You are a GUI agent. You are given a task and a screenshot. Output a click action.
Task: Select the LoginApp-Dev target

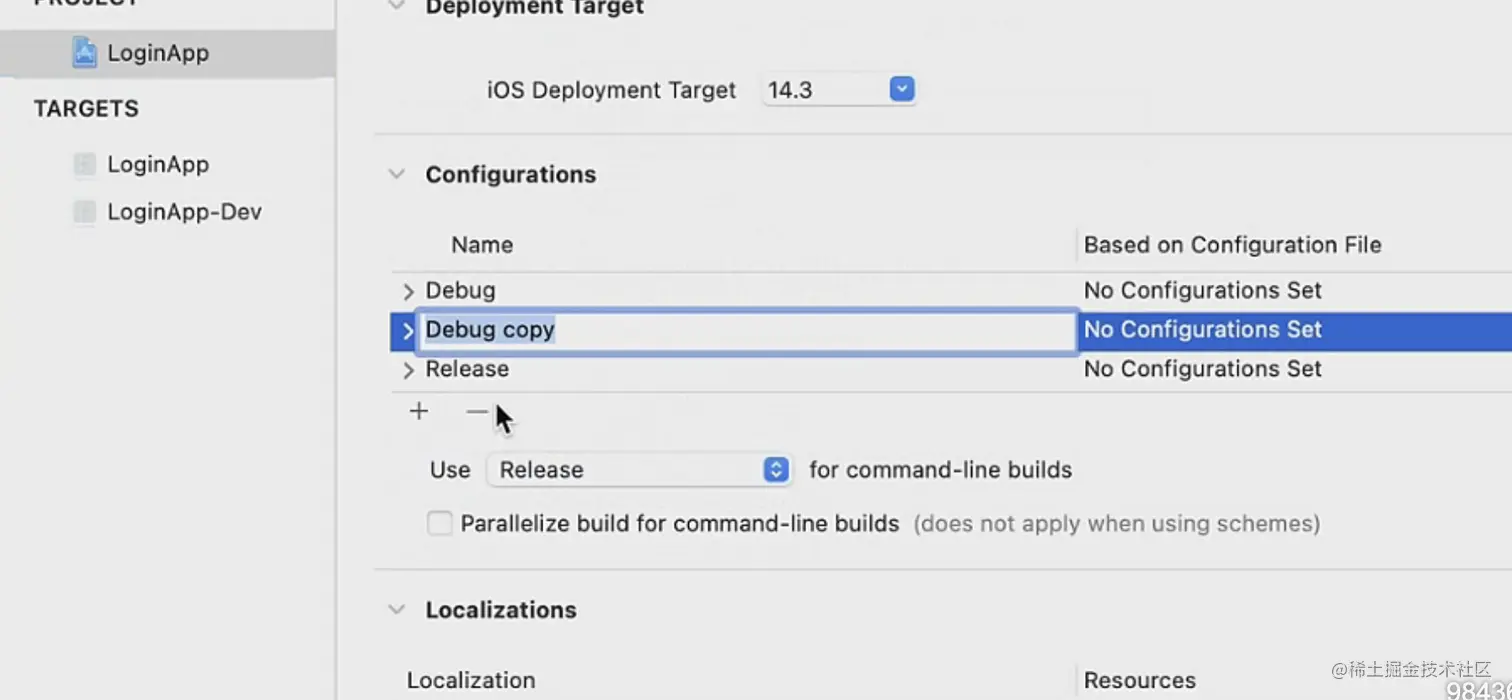184,212
